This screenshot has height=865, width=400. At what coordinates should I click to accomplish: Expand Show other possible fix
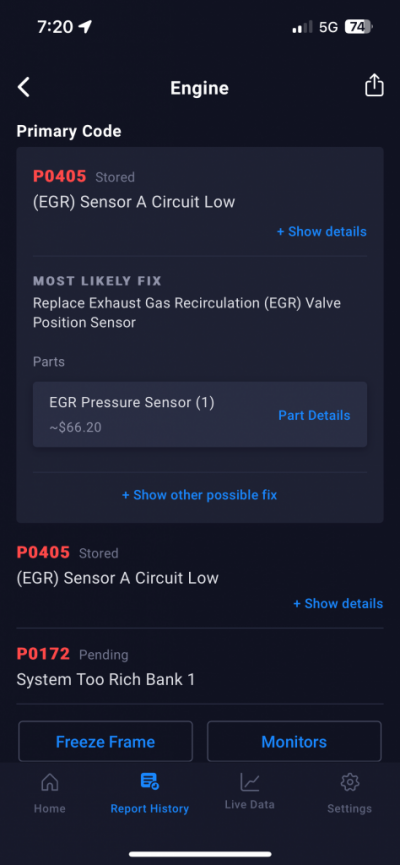[200, 495]
